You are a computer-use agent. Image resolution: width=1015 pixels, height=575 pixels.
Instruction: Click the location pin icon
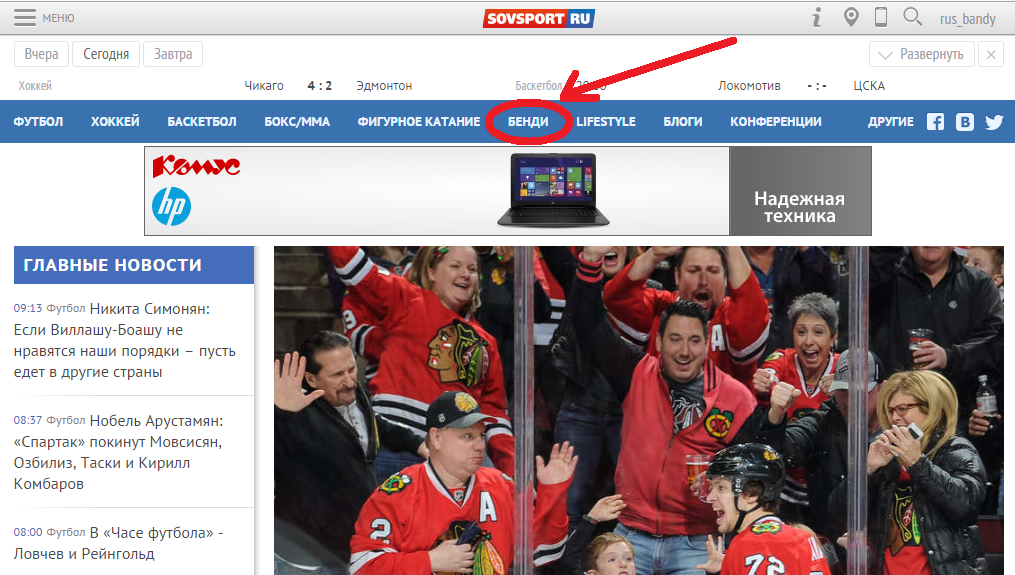(x=851, y=17)
